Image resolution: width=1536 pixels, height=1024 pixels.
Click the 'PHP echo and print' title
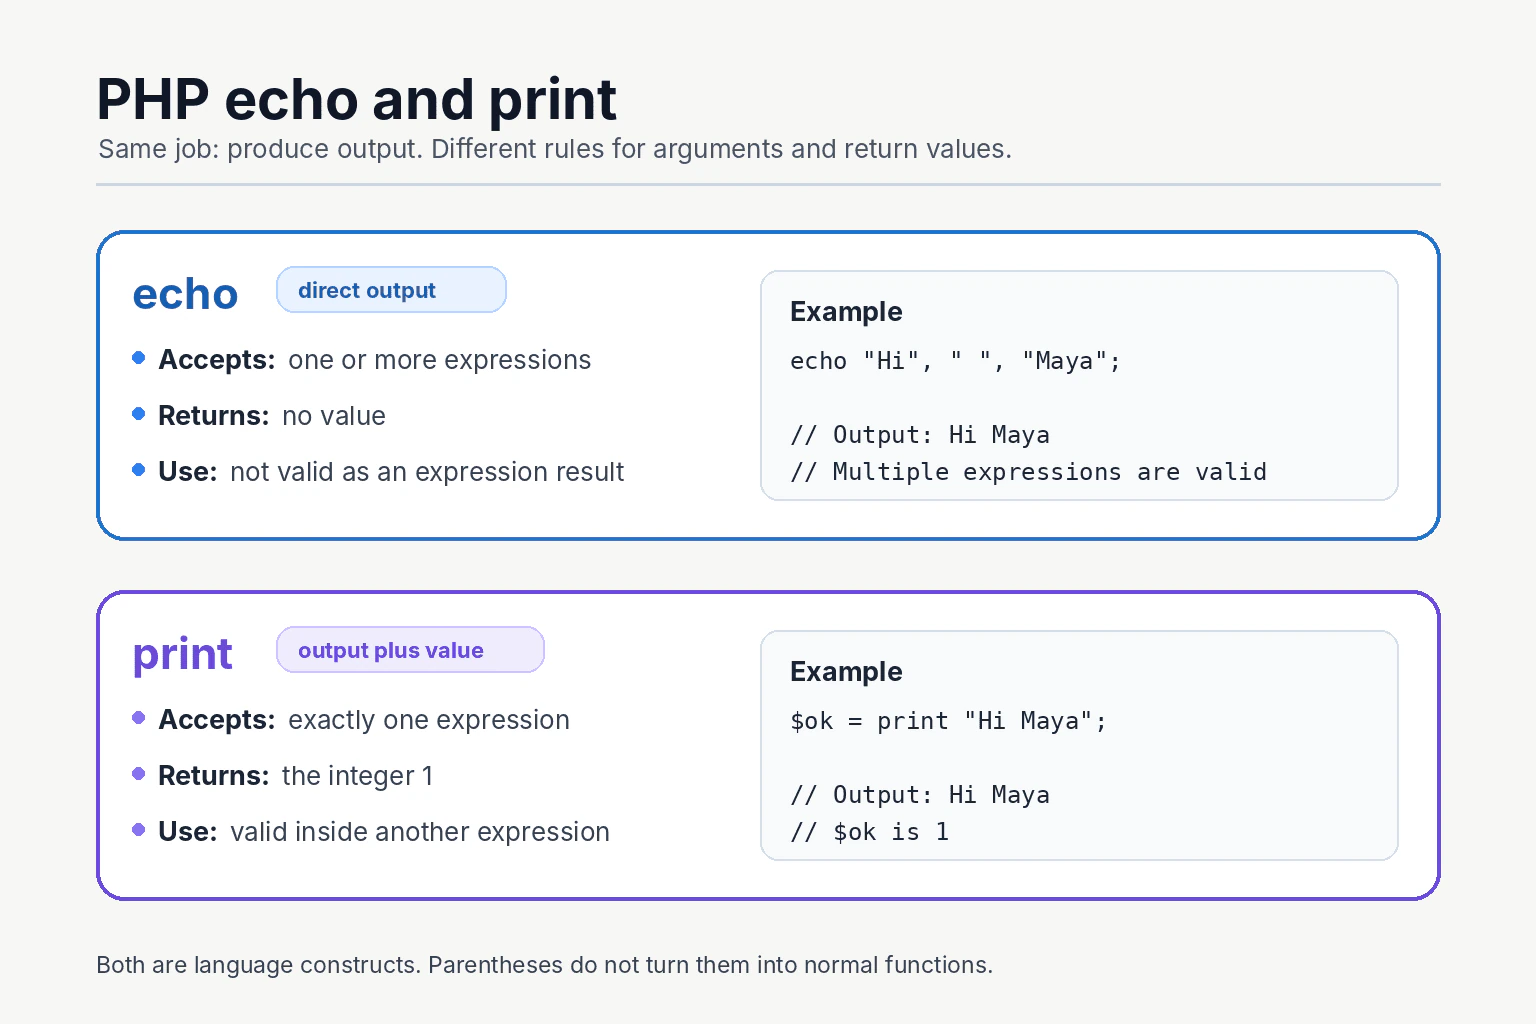(357, 100)
